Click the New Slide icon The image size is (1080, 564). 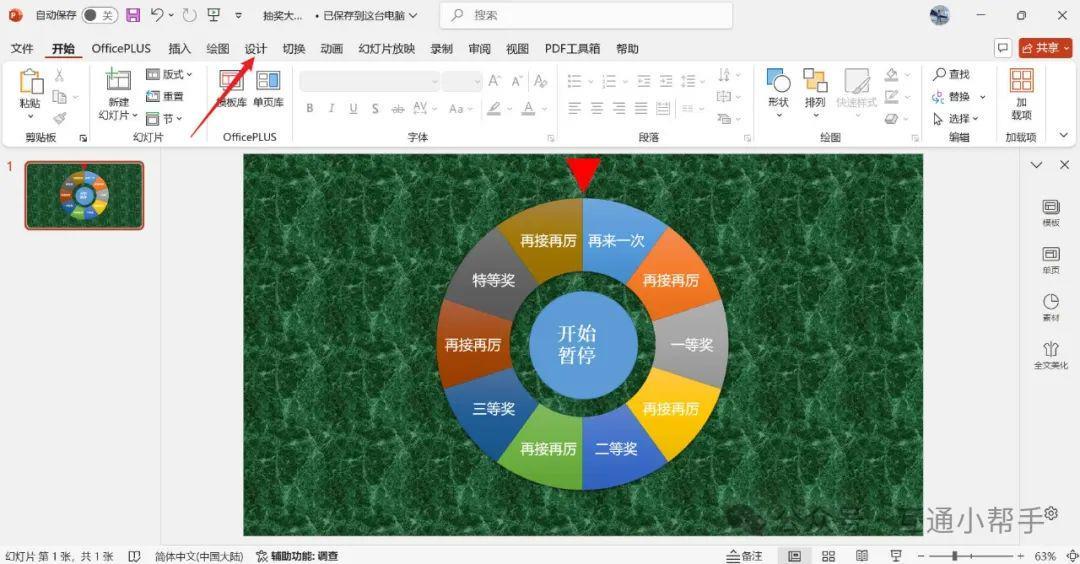[118, 81]
